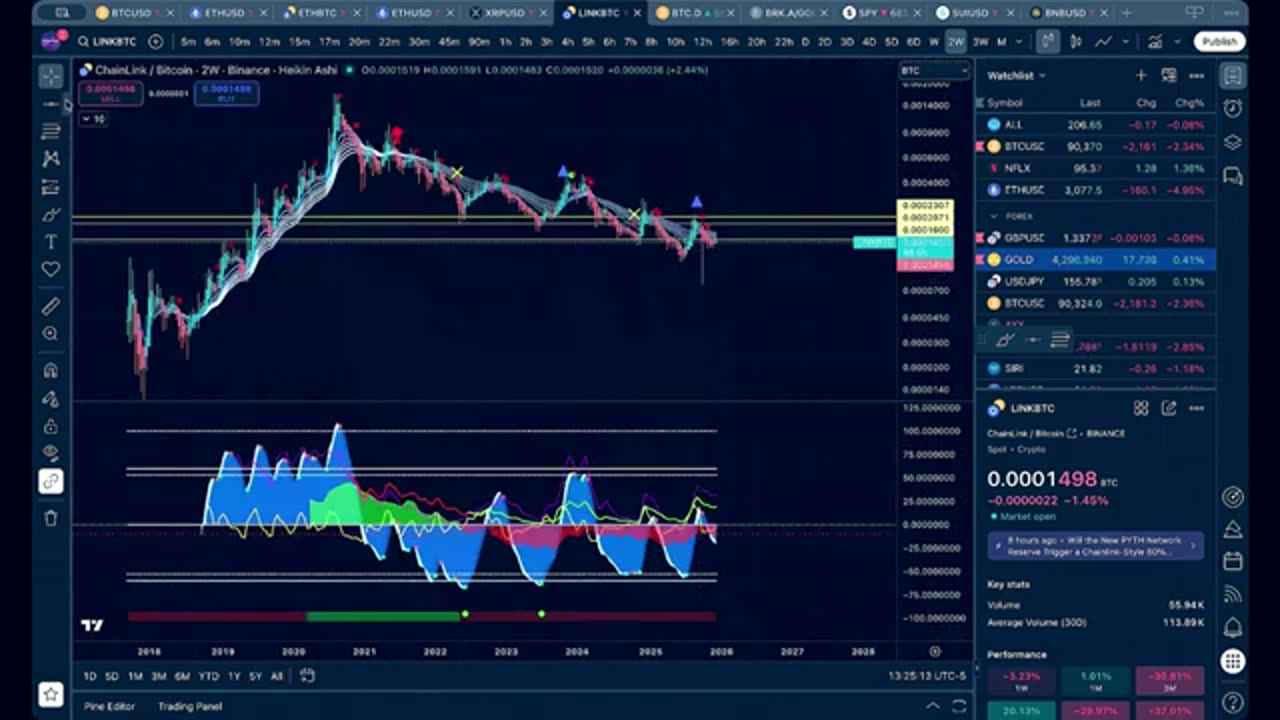Select the brush drawing tool
This screenshot has height=720, width=1280.
pos(51,215)
